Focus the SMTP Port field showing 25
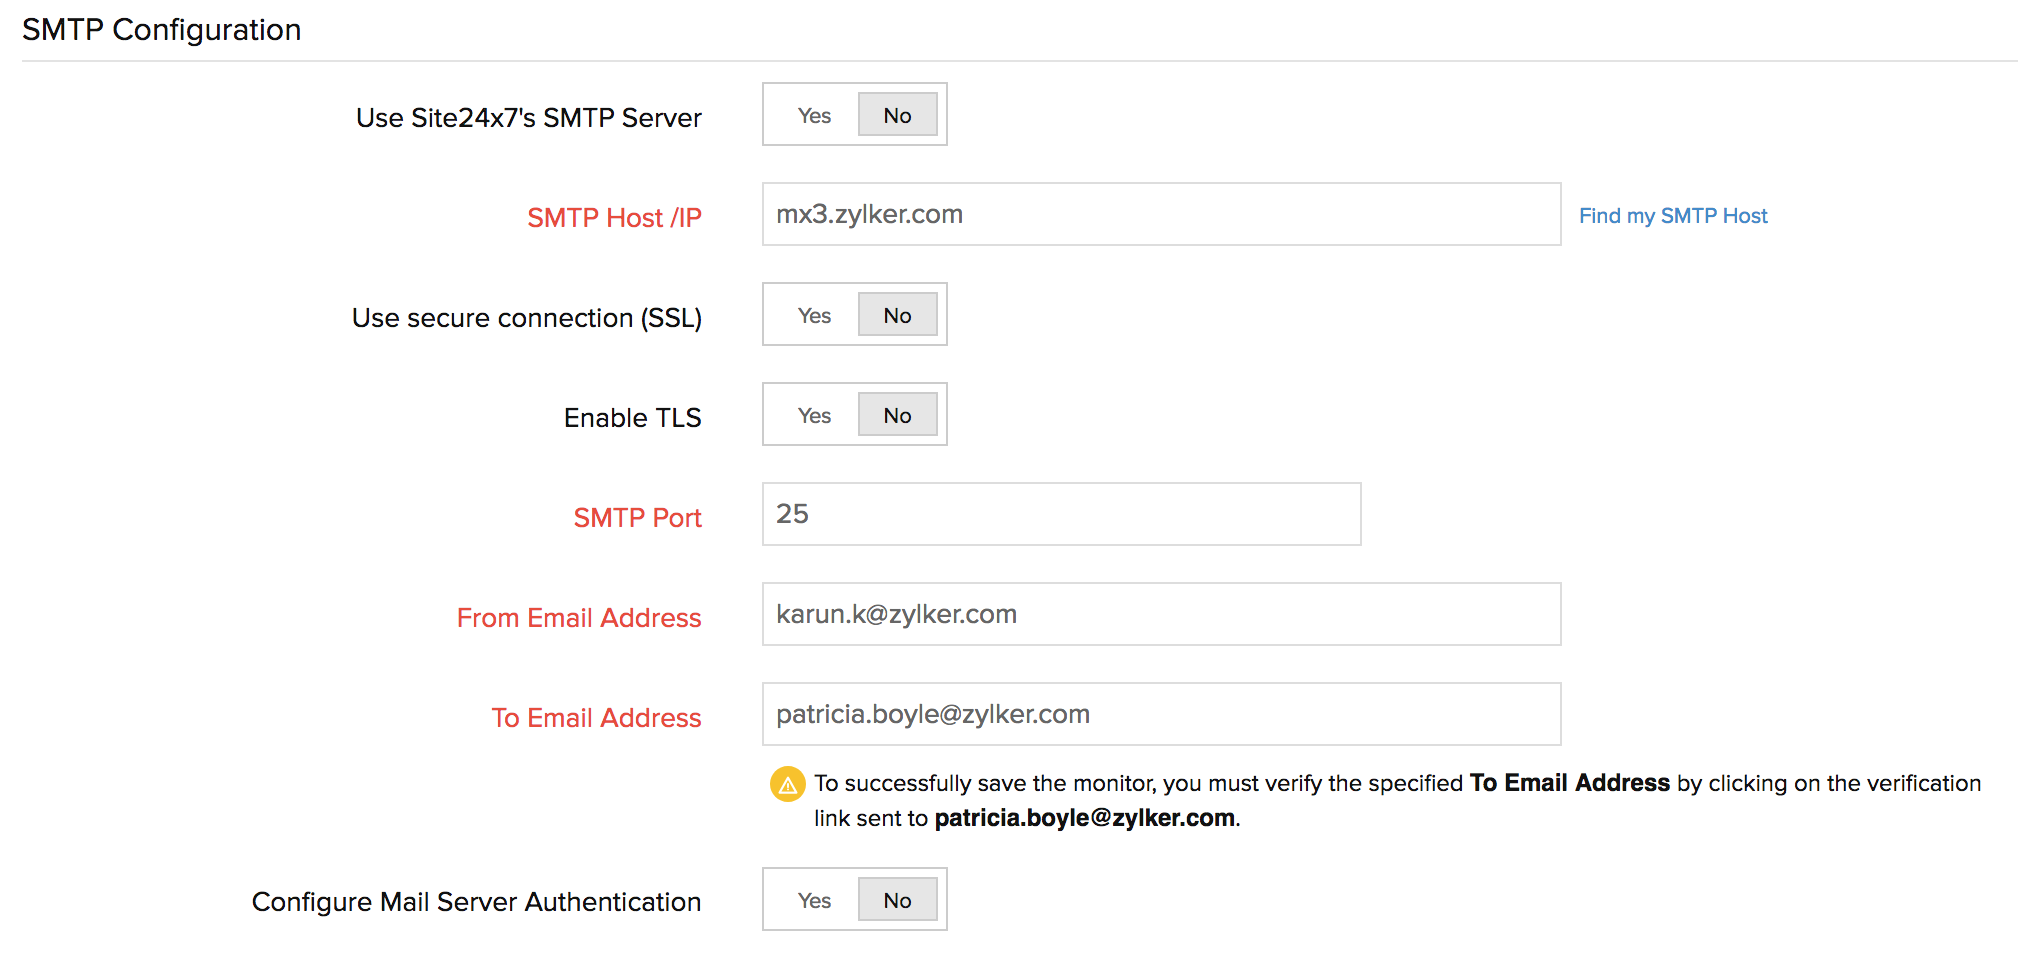This screenshot has height=972, width=2018. tap(1060, 515)
